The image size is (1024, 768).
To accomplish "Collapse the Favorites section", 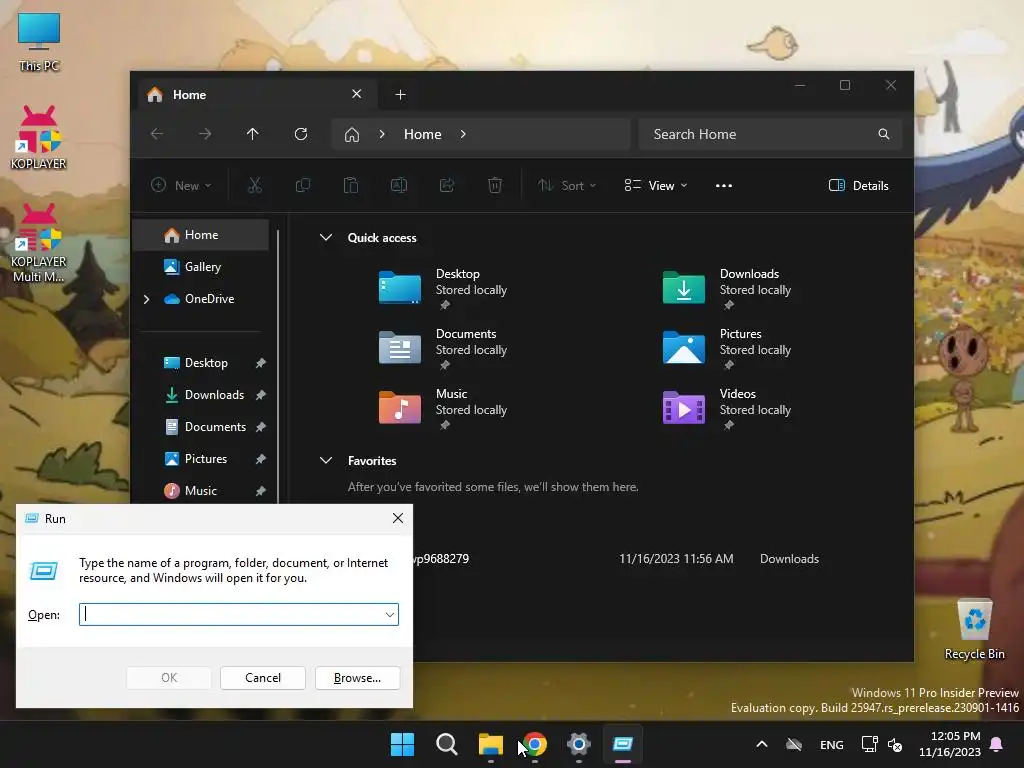I will click(326, 460).
